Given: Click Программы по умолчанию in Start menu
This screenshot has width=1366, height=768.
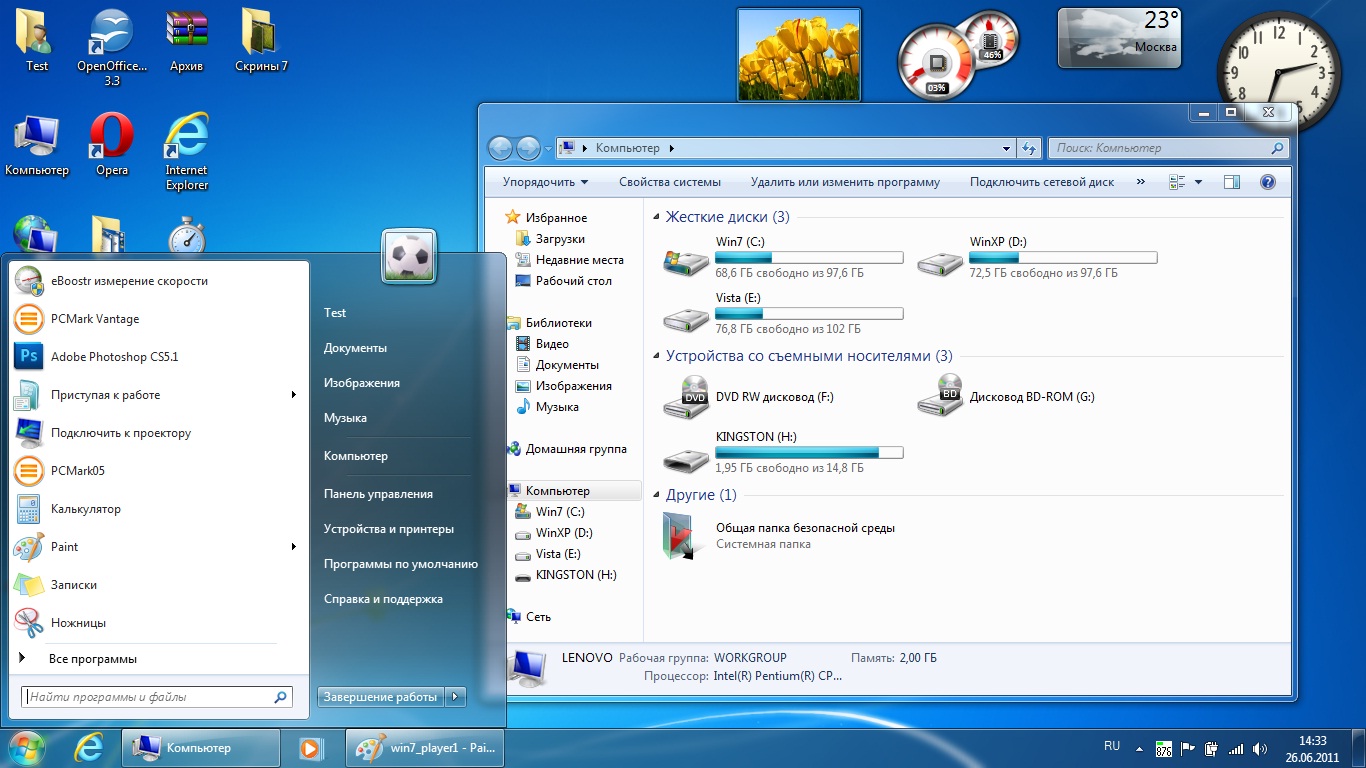Looking at the screenshot, I should click(x=400, y=564).
